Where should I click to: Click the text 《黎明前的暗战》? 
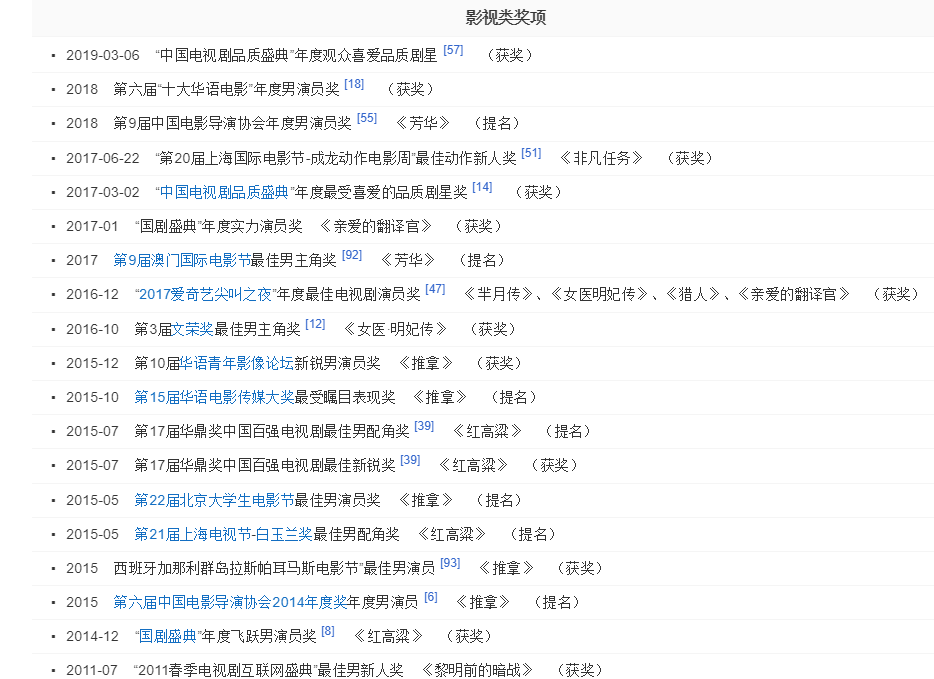click(x=477, y=670)
